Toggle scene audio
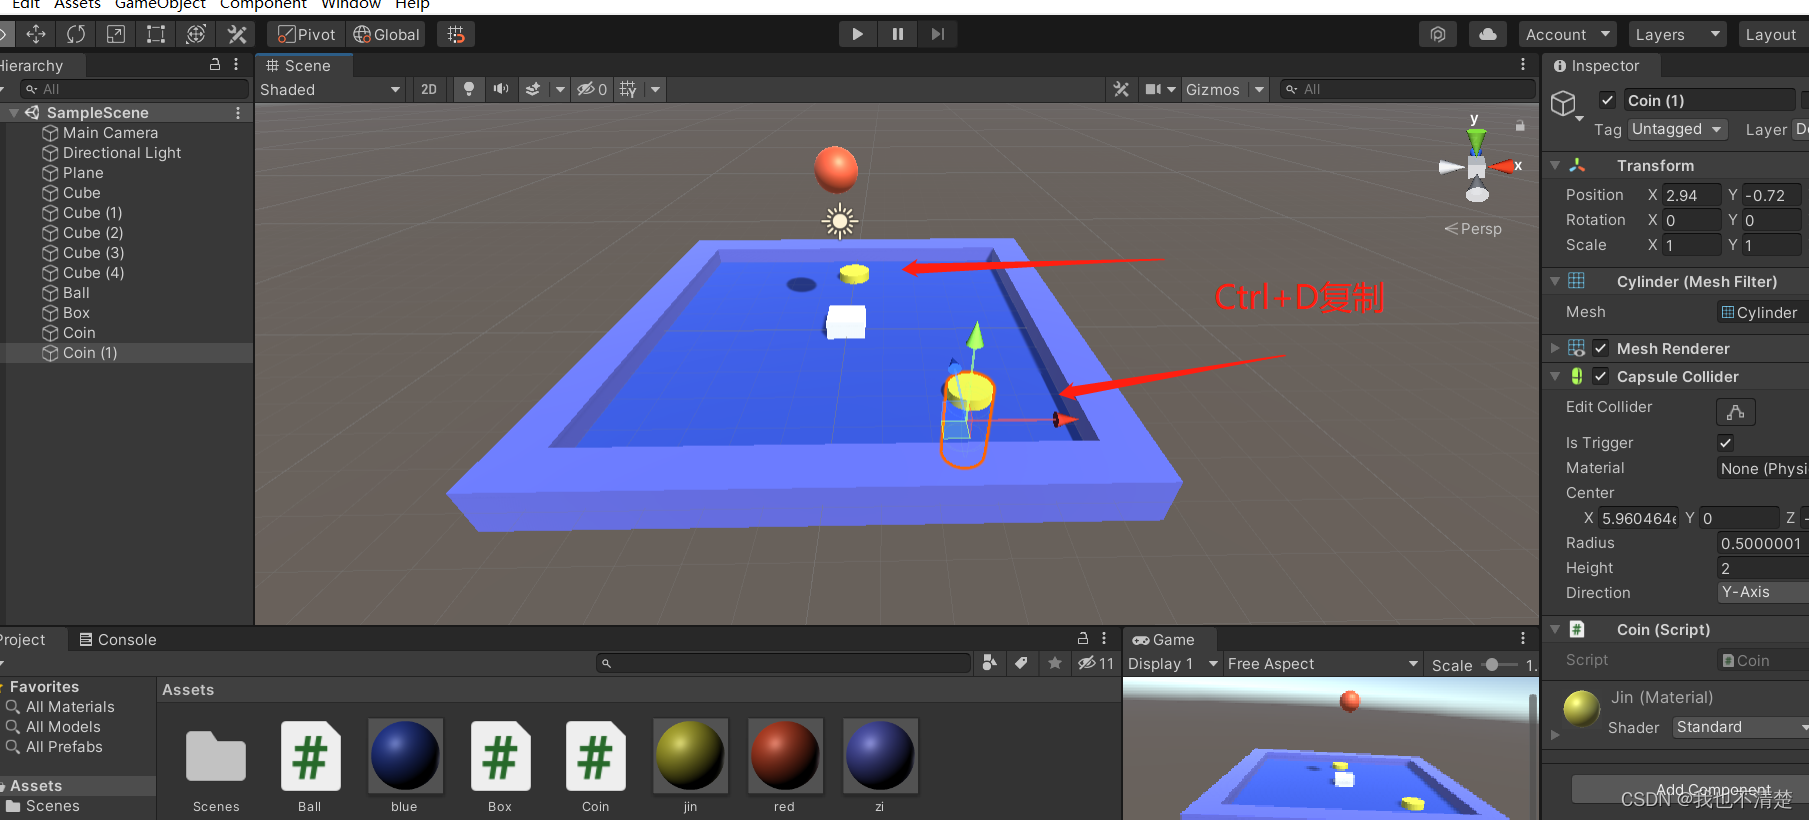 [501, 89]
